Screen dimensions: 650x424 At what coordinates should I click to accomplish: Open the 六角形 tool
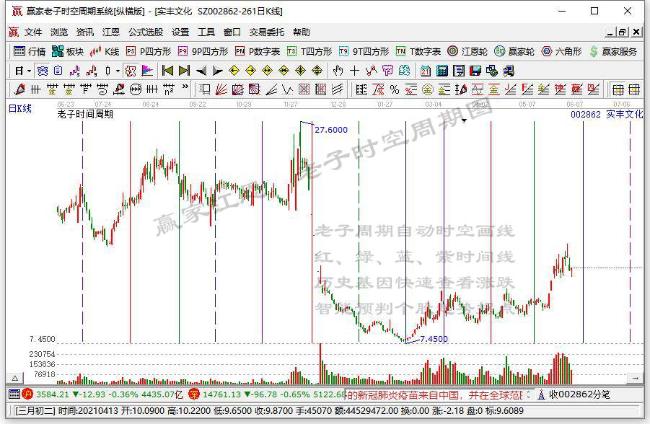pos(561,51)
